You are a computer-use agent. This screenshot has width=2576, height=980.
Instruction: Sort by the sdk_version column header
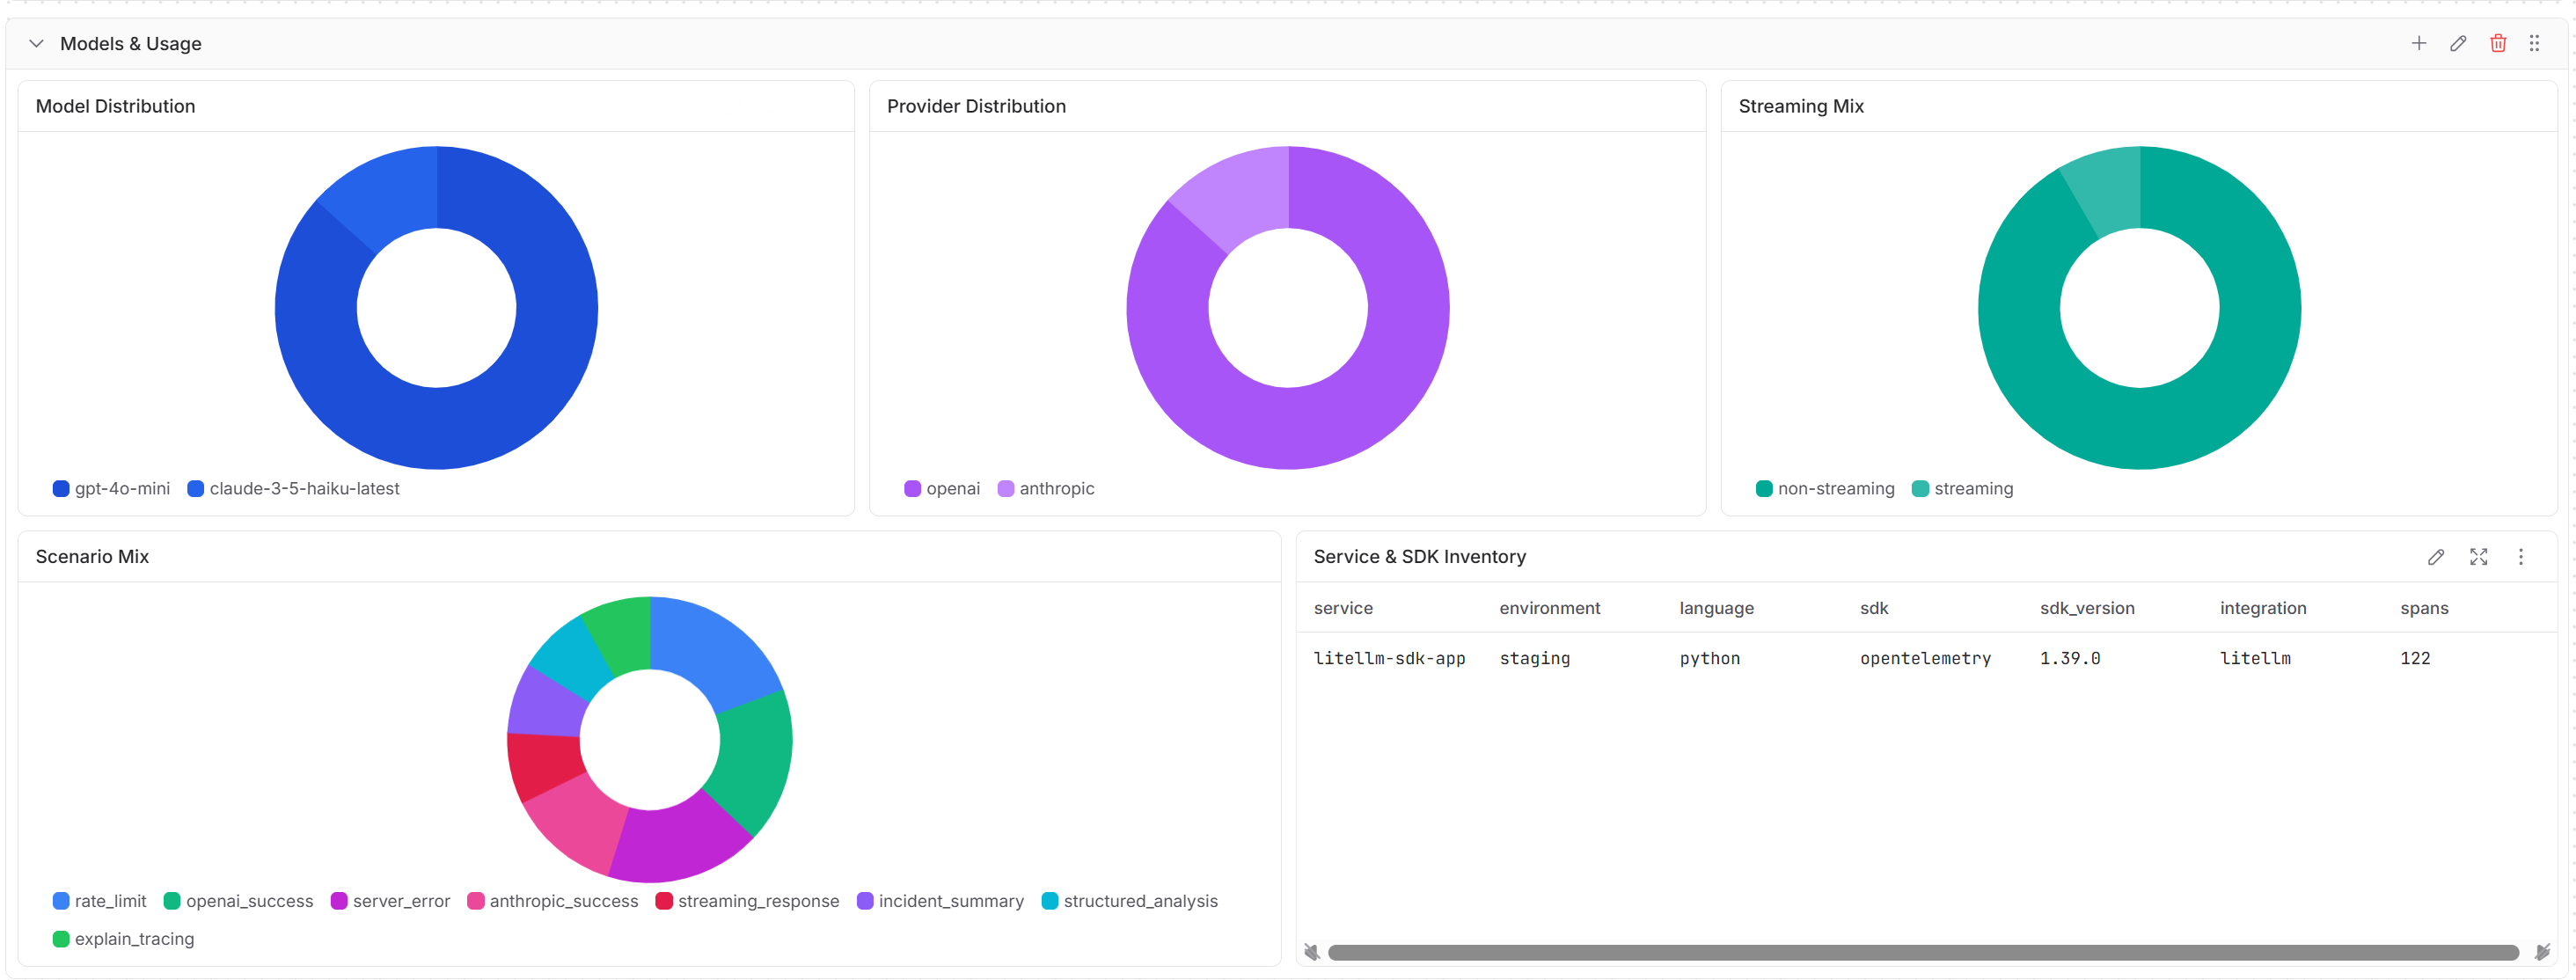2087,608
